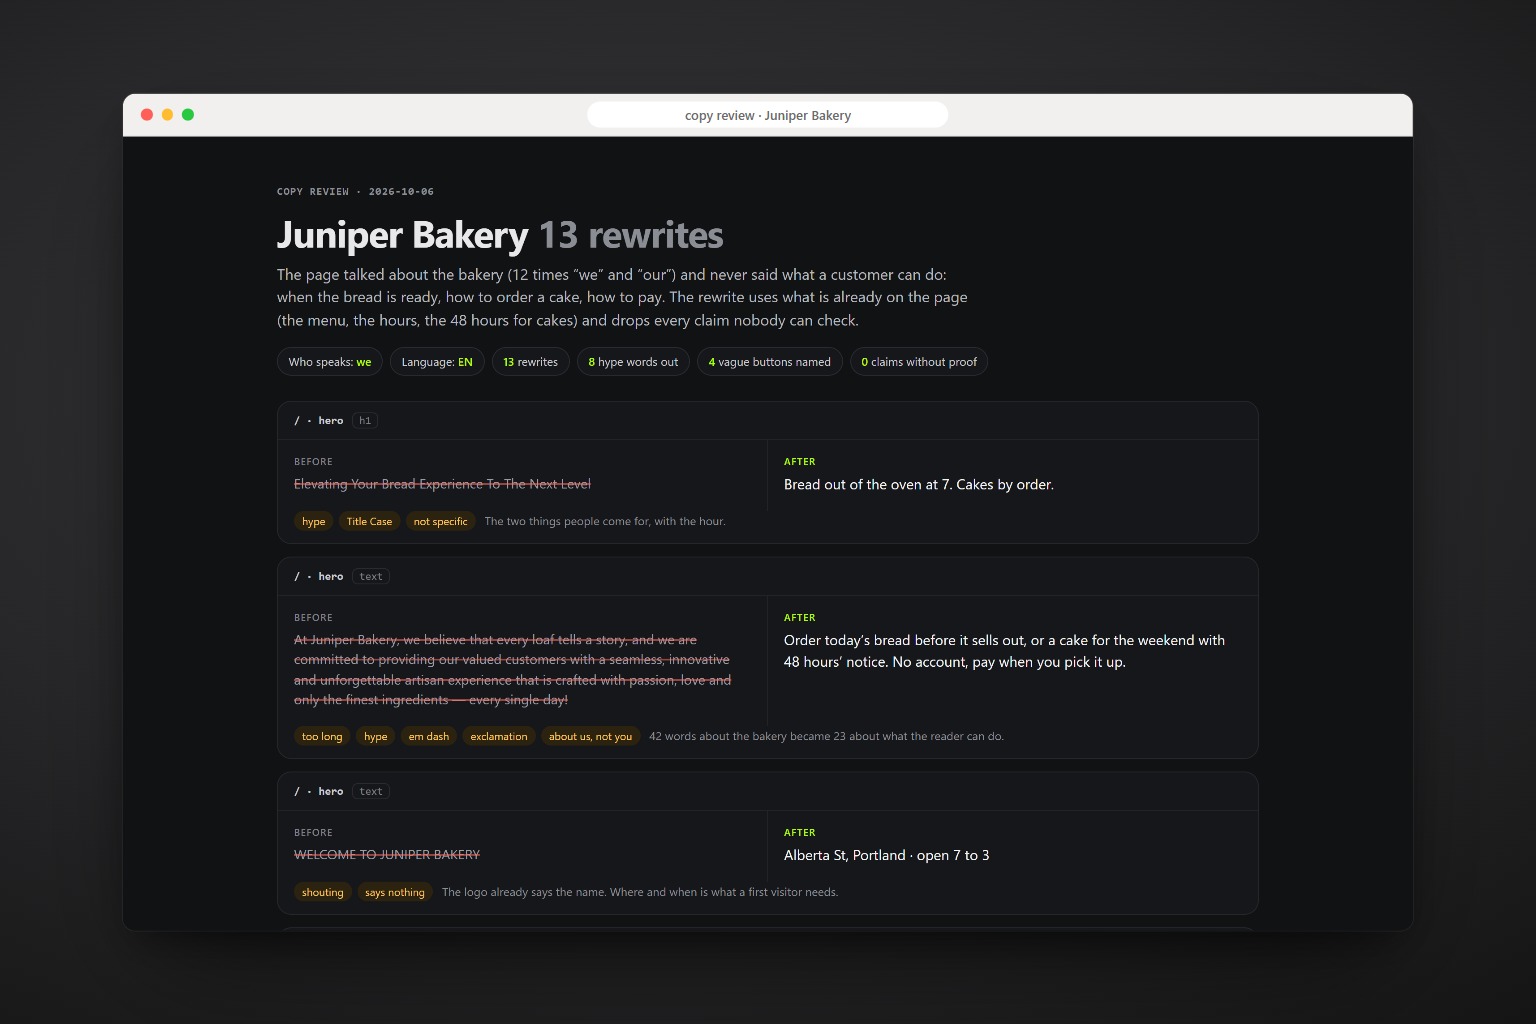Screen dimensions: 1536x1024
Task: Click the "8 hype words out" chip
Action: pyautogui.click(x=633, y=362)
